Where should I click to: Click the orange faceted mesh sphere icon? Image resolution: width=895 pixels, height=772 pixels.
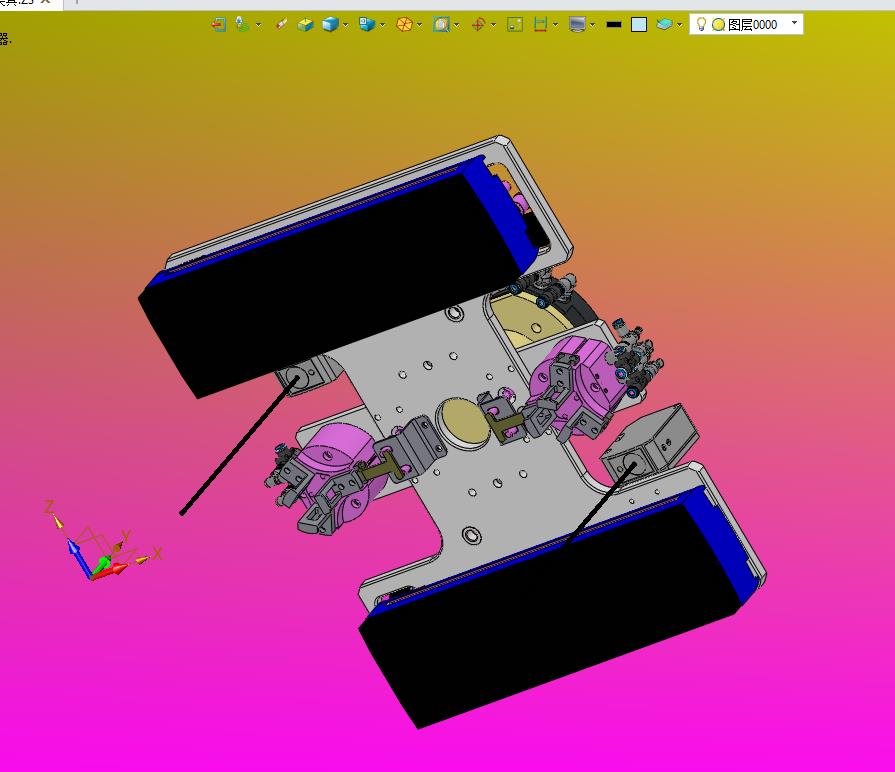(x=404, y=25)
